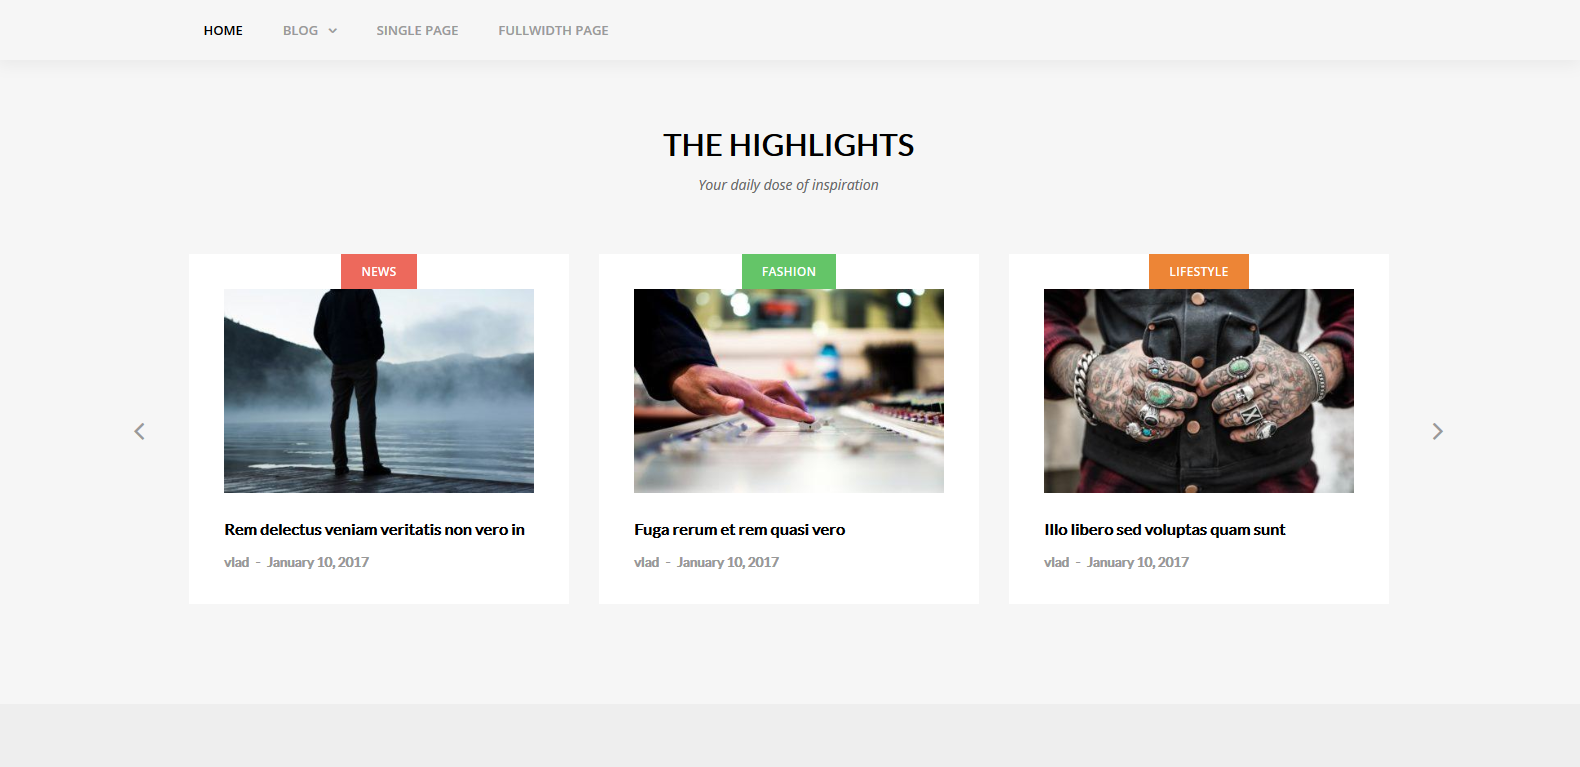Open the Home menu item
Image resolution: width=1580 pixels, height=767 pixels.
click(223, 31)
